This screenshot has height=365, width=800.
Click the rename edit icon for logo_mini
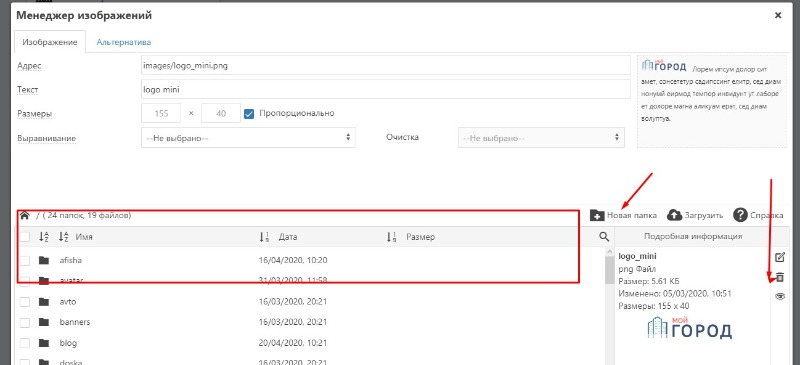[x=780, y=257]
